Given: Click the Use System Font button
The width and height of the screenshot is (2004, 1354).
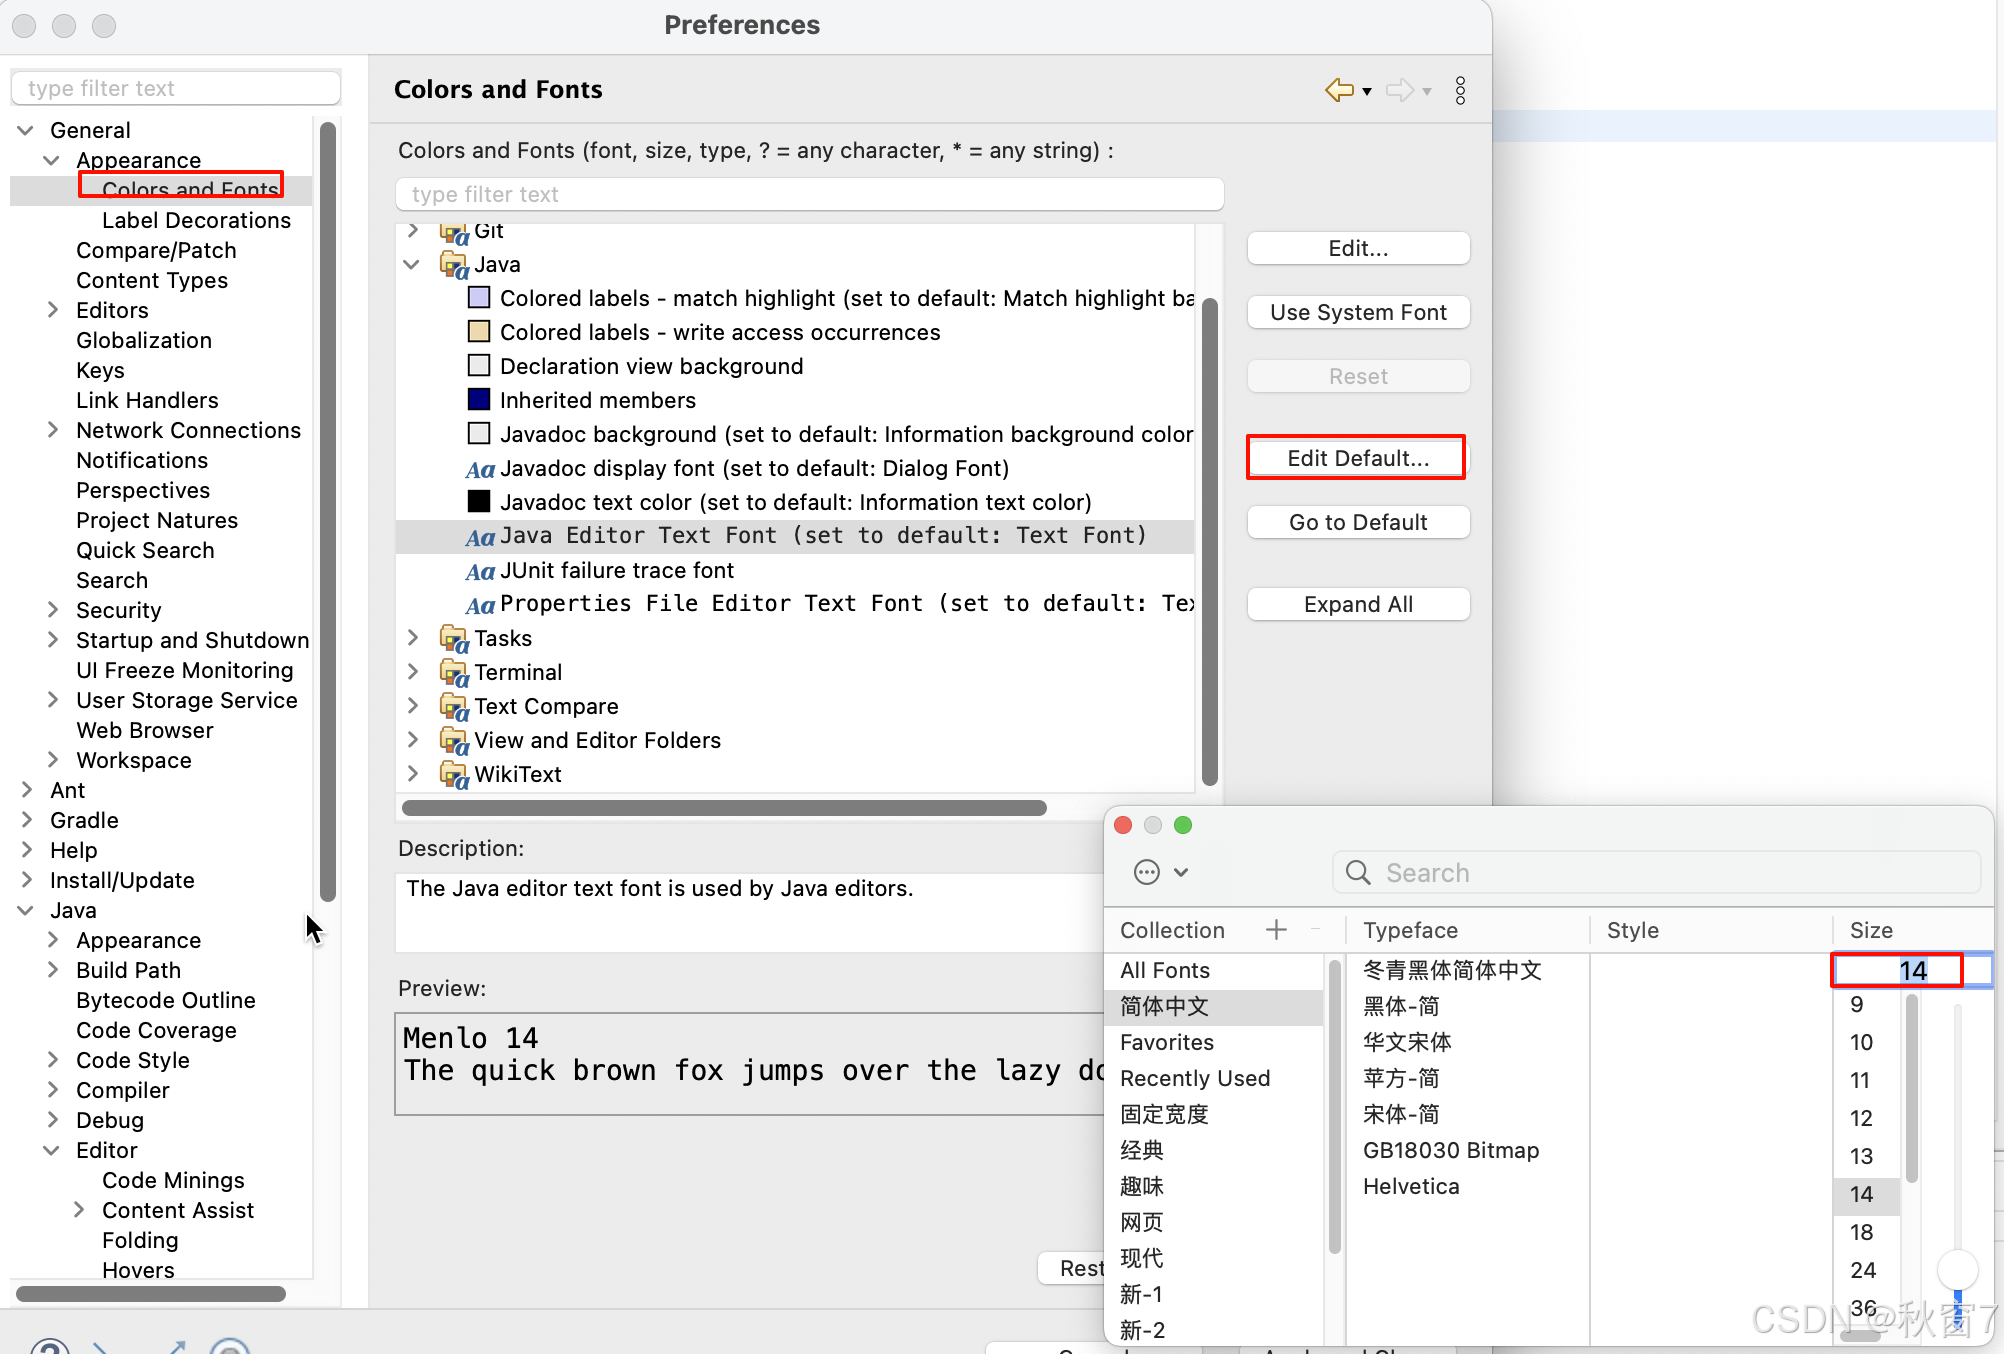Looking at the screenshot, I should coord(1357,312).
